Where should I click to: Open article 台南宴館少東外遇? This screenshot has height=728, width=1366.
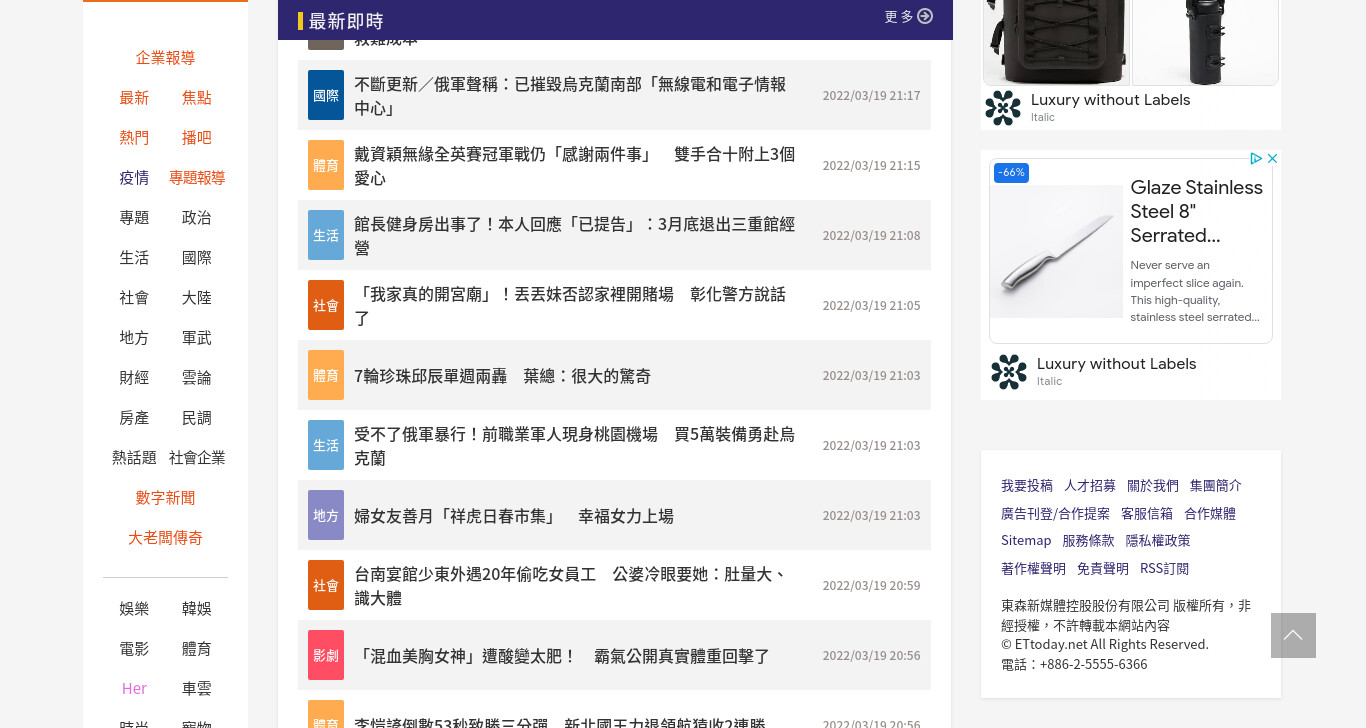click(570, 586)
